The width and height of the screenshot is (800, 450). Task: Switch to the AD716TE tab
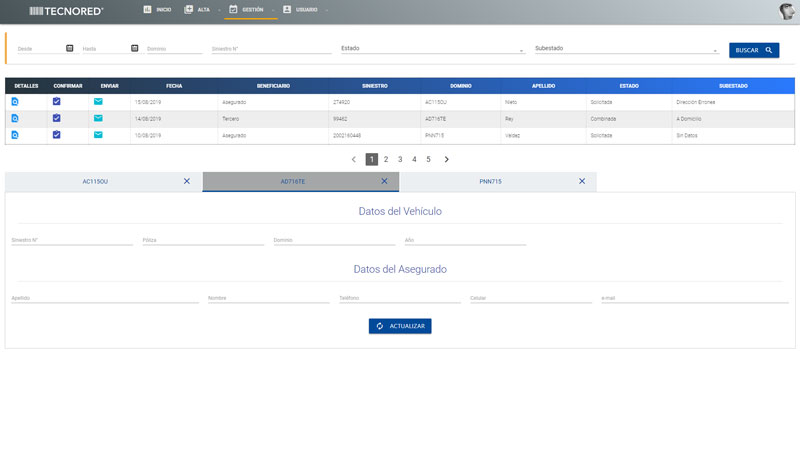tap(292, 181)
